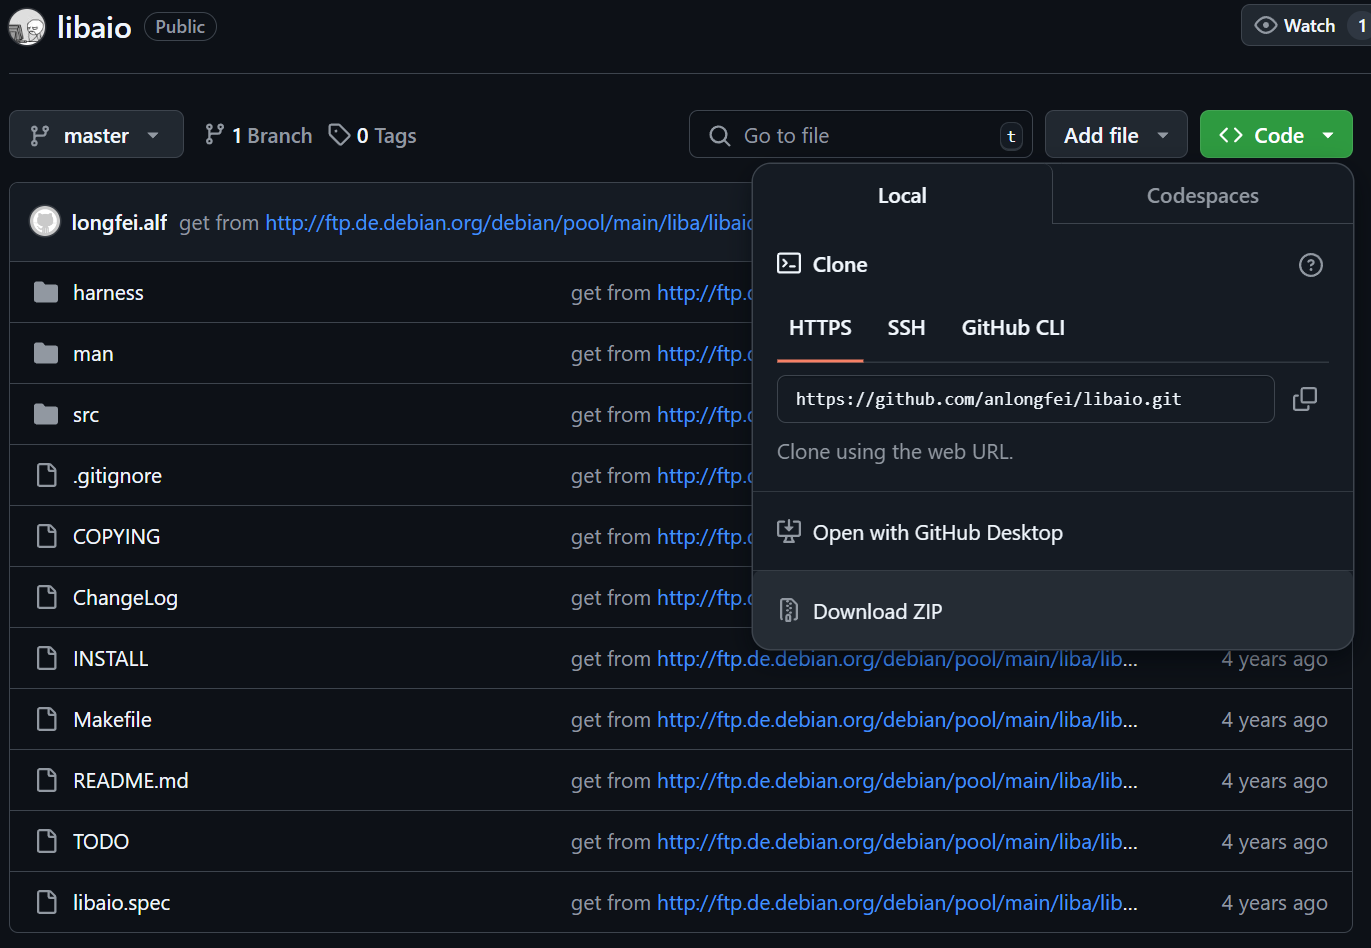Select the HTTPS clone tab
Image resolution: width=1371 pixels, height=948 pixels.
pyautogui.click(x=820, y=328)
